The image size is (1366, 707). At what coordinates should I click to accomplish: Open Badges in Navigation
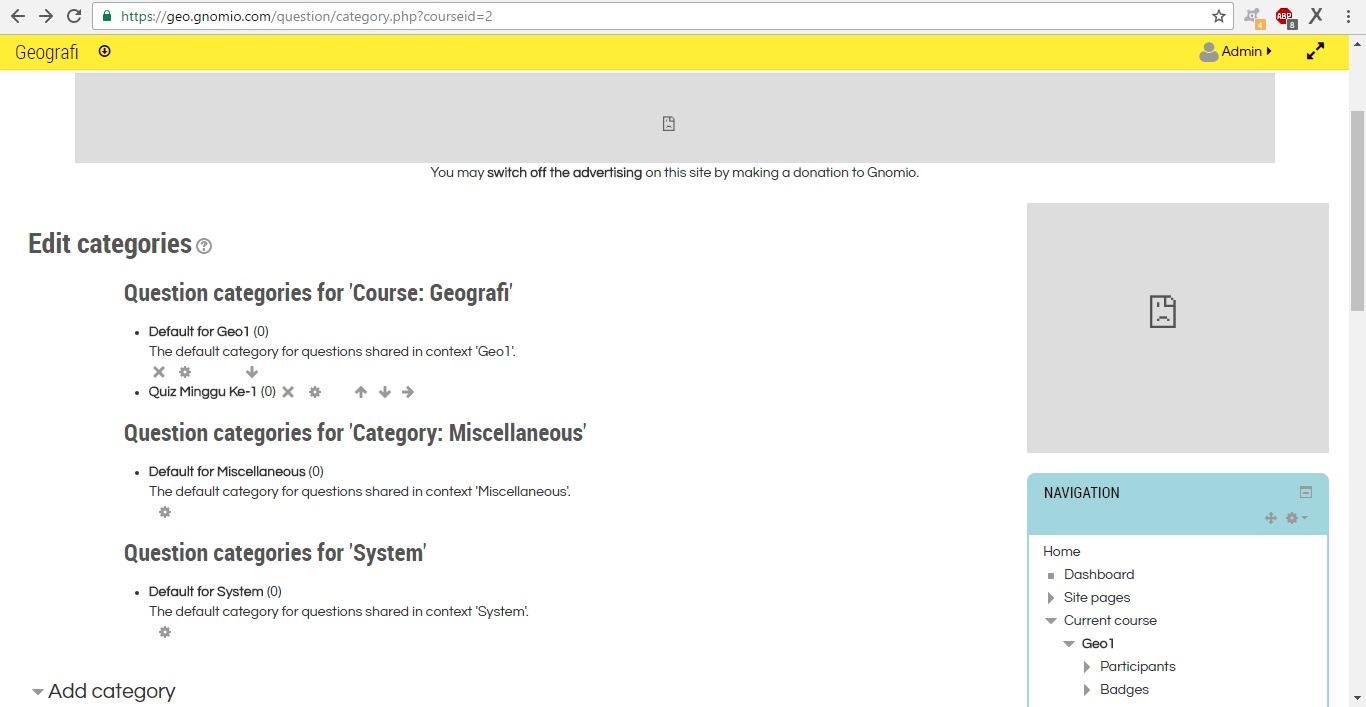click(1124, 689)
